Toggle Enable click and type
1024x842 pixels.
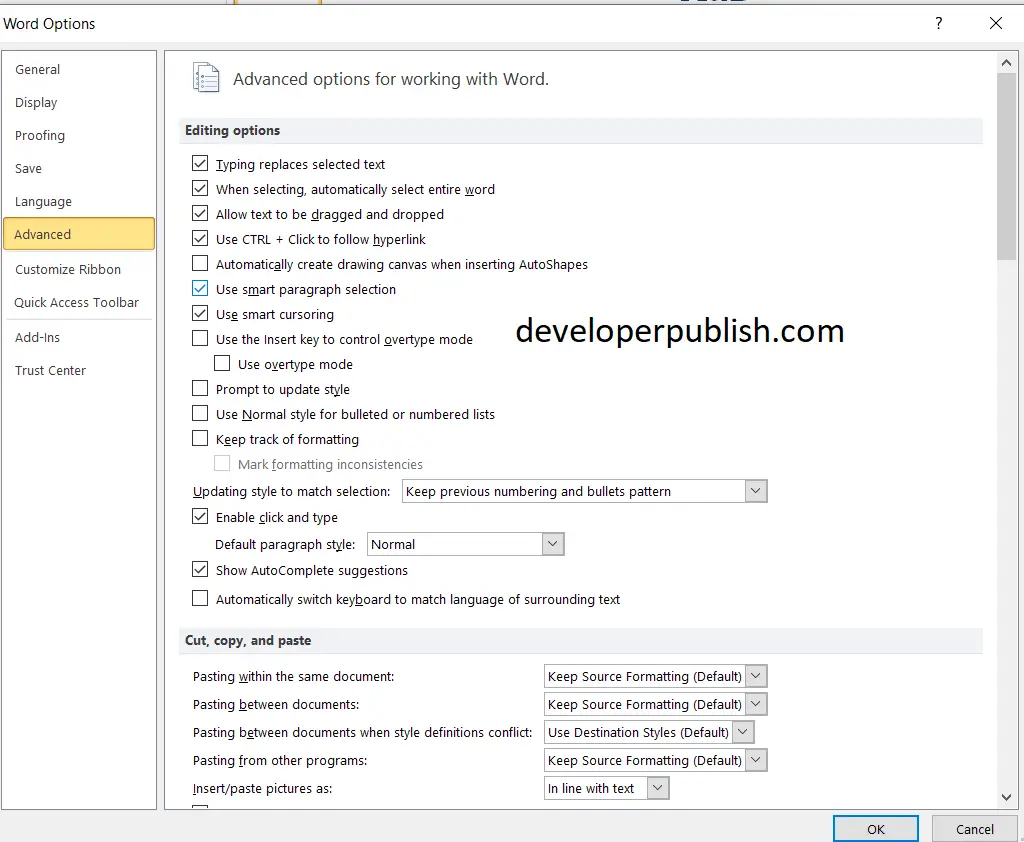pyautogui.click(x=200, y=517)
